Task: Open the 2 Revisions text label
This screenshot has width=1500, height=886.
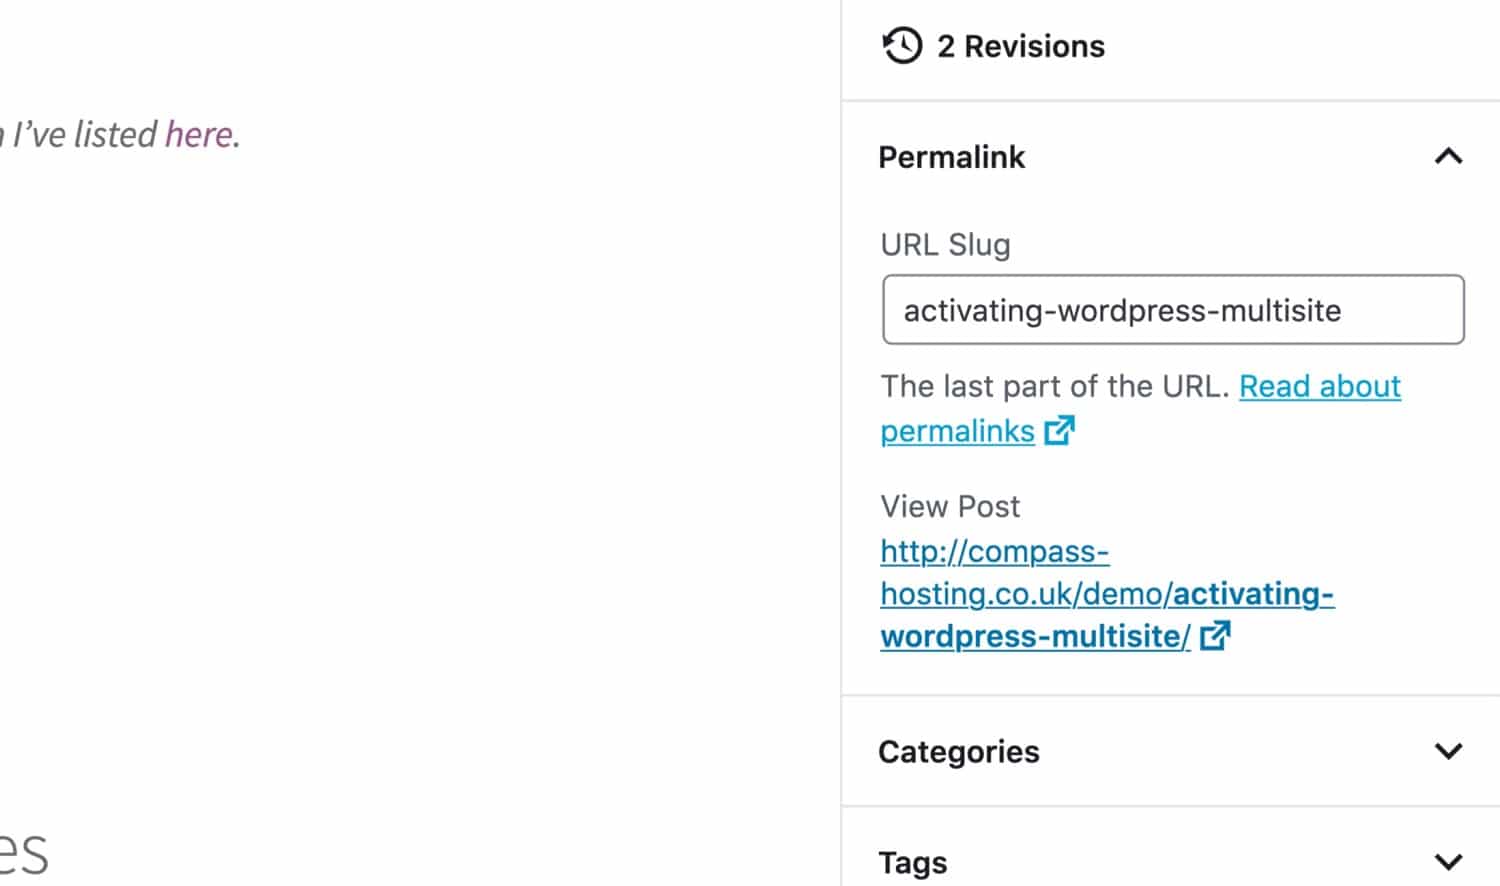Action: tap(1020, 46)
